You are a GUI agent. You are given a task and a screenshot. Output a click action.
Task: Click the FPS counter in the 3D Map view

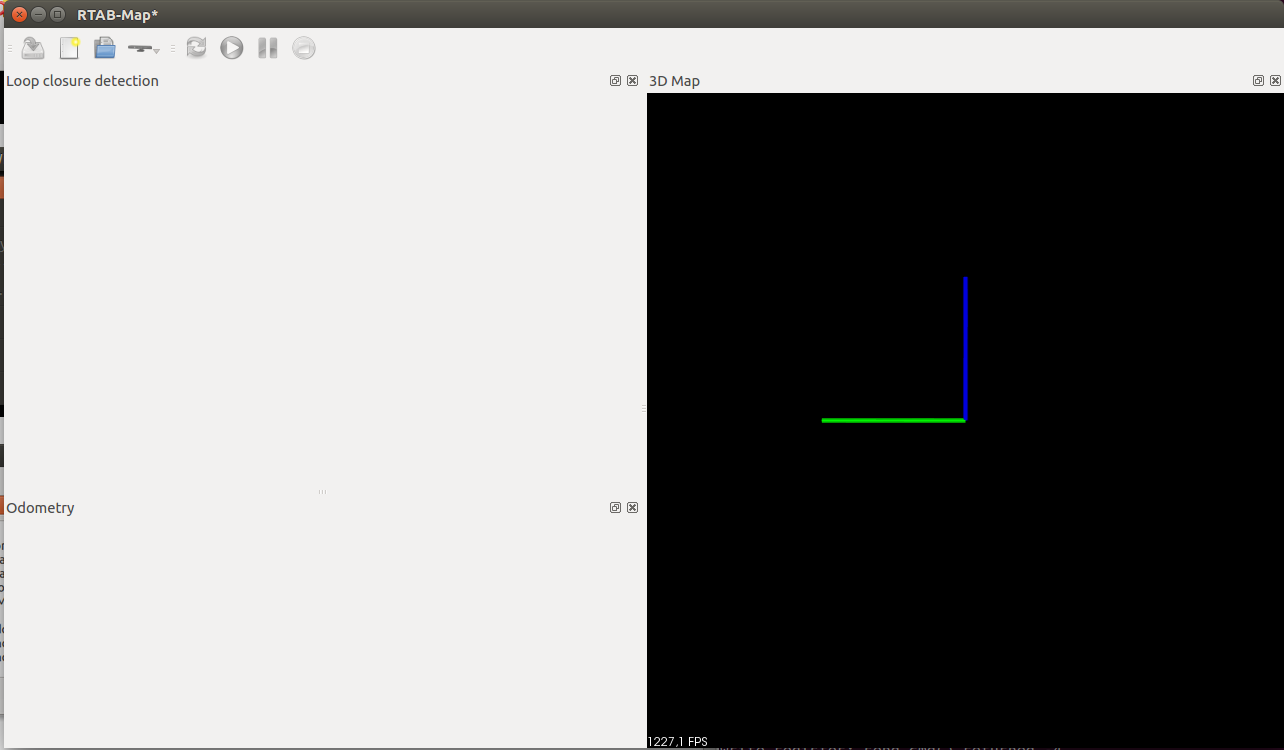pyautogui.click(x=677, y=741)
